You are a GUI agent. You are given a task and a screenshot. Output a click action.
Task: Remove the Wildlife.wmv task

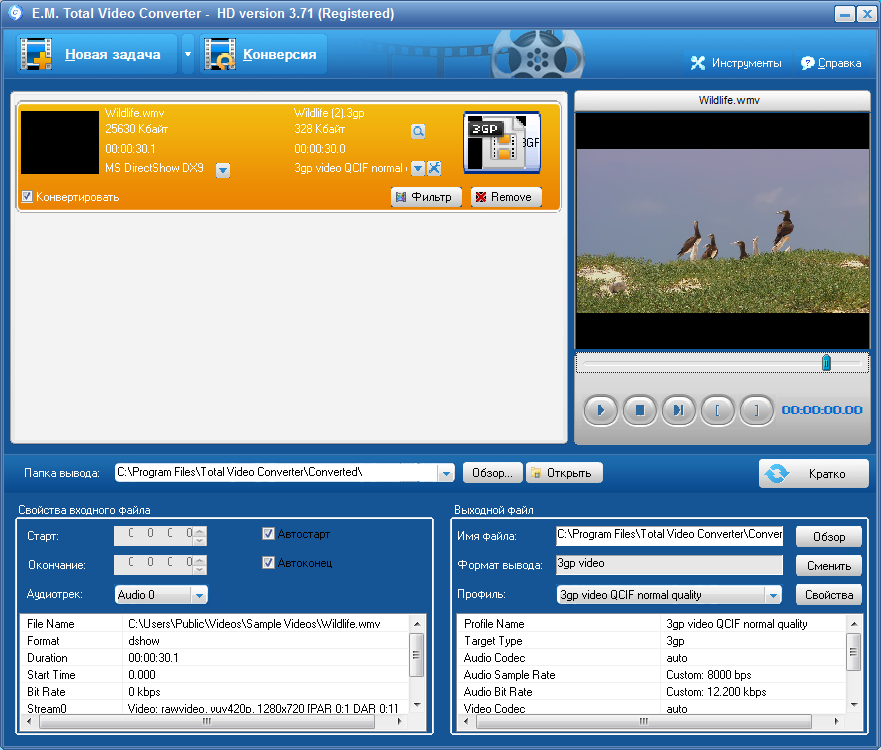(x=506, y=197)
